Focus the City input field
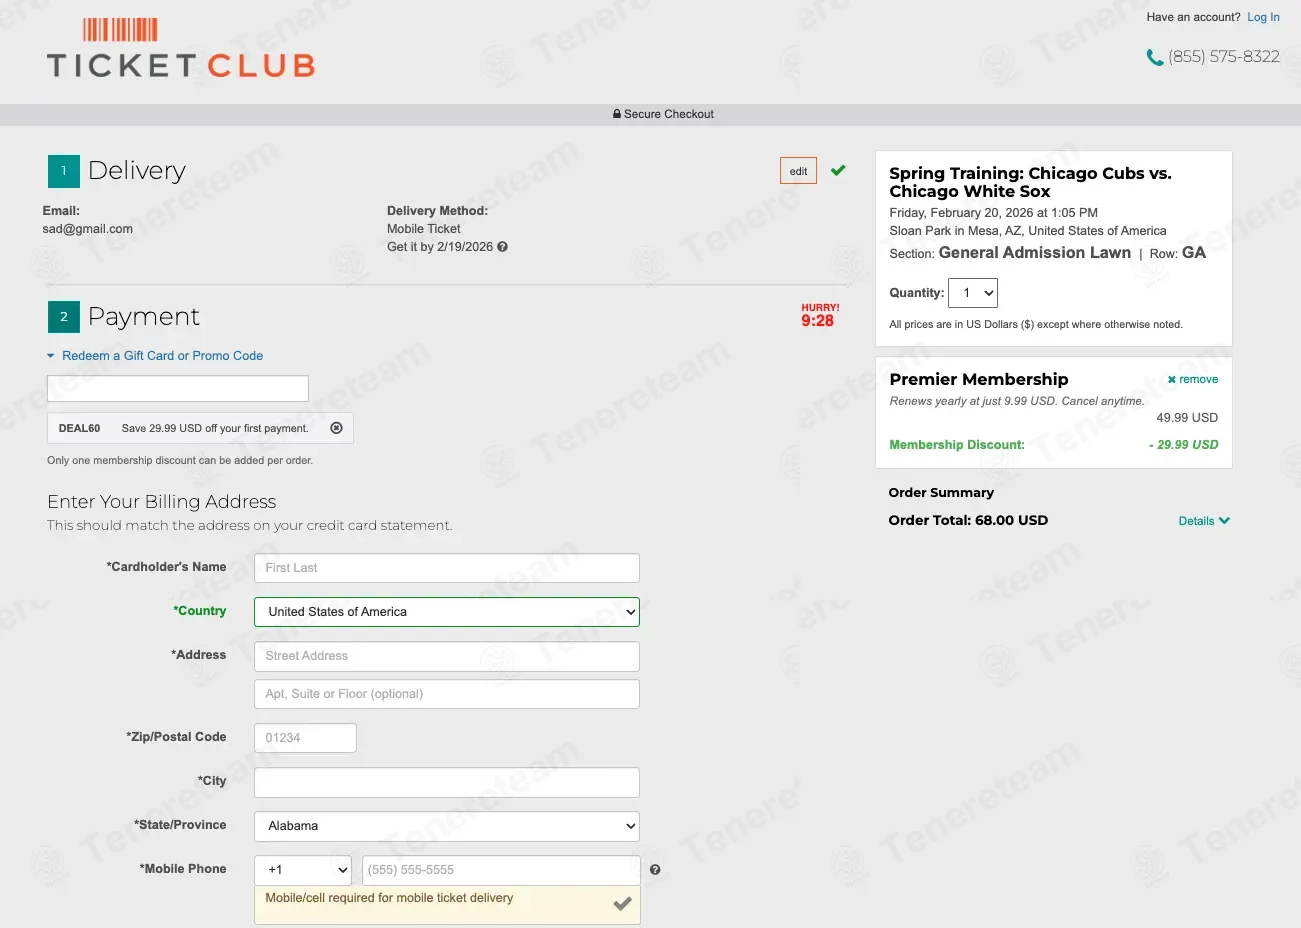 [446, 782]
